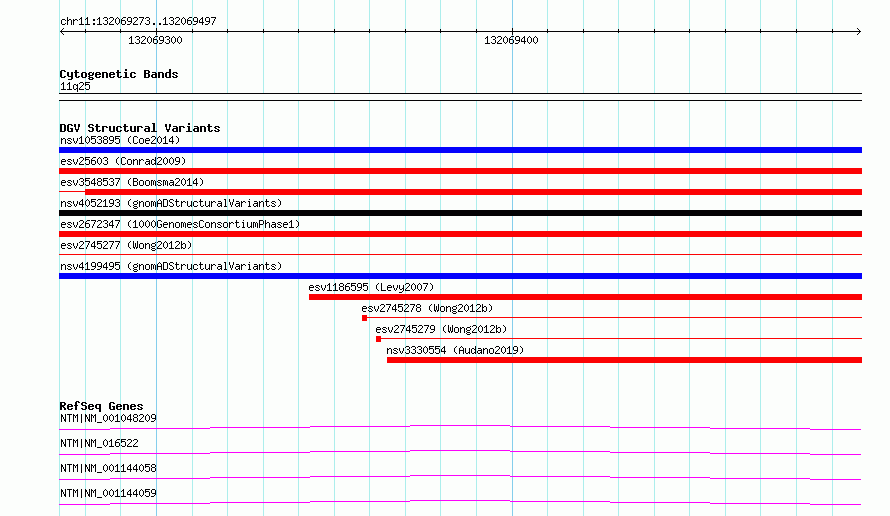Screen dimensions: 890x516
Task: Open variant esv25603 (Conrad2009) label
Action: 123,161
